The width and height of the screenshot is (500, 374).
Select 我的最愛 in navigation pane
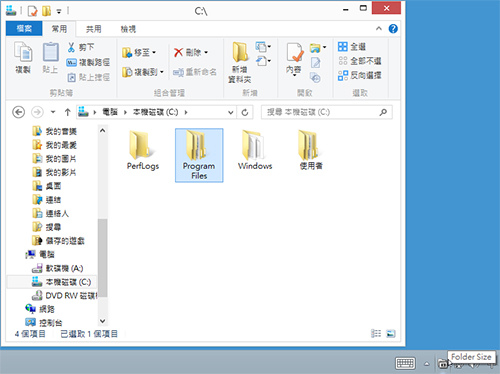point(55,145)
